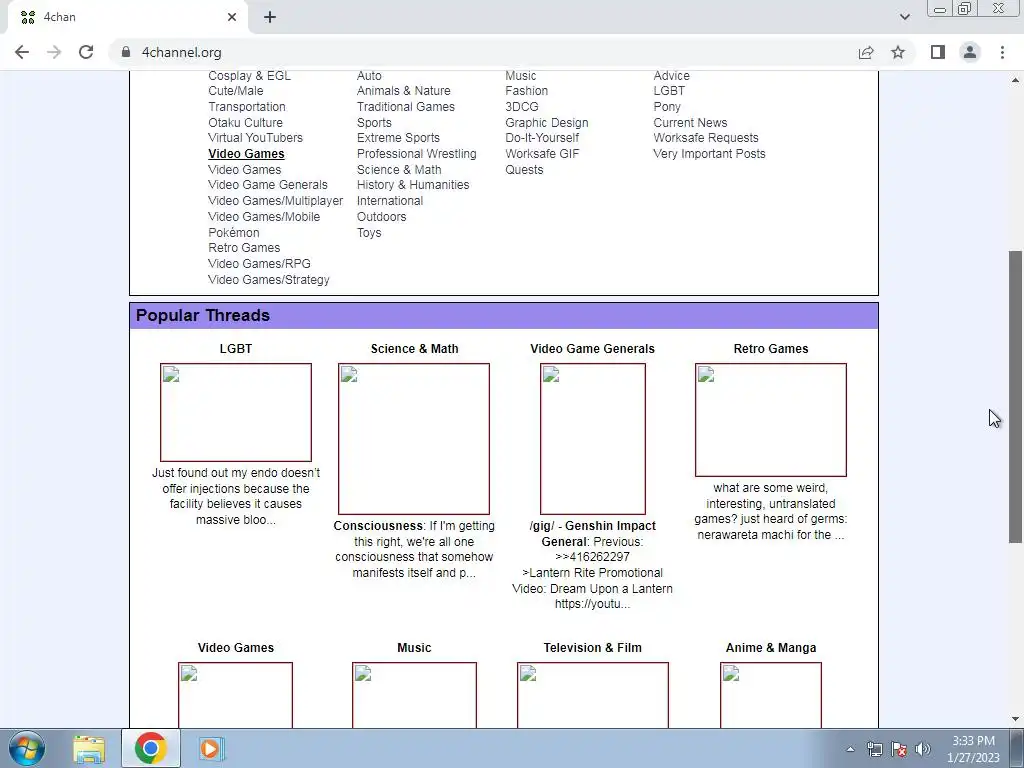Open the Video Games/Strategy board
This screenshot has width=1024, height=768.
coord(268,280)
